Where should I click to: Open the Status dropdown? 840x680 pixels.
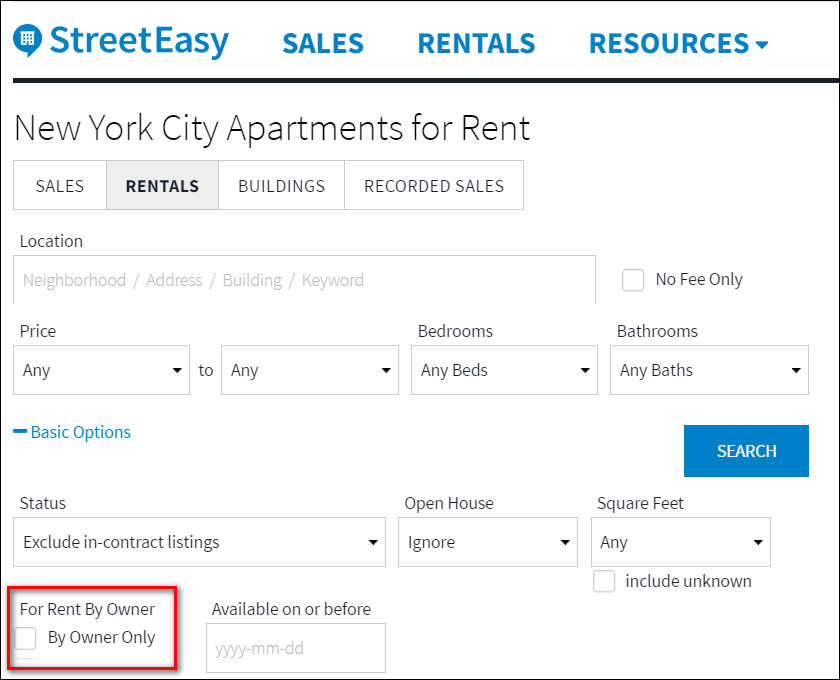[199, 542]
